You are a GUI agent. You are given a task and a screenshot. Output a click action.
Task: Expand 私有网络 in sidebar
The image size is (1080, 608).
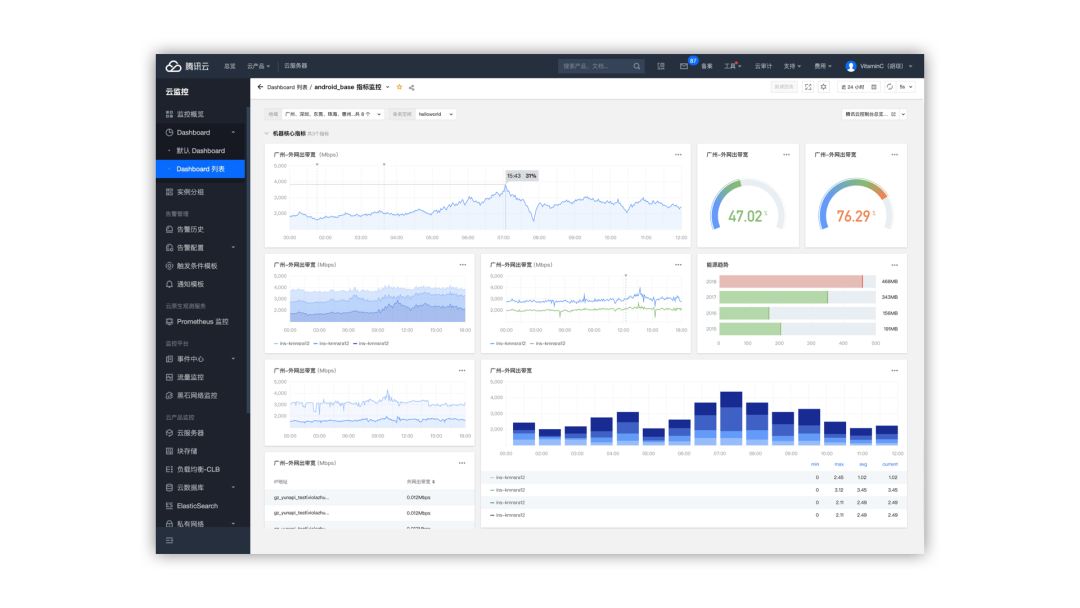click(x=233, y=523)
